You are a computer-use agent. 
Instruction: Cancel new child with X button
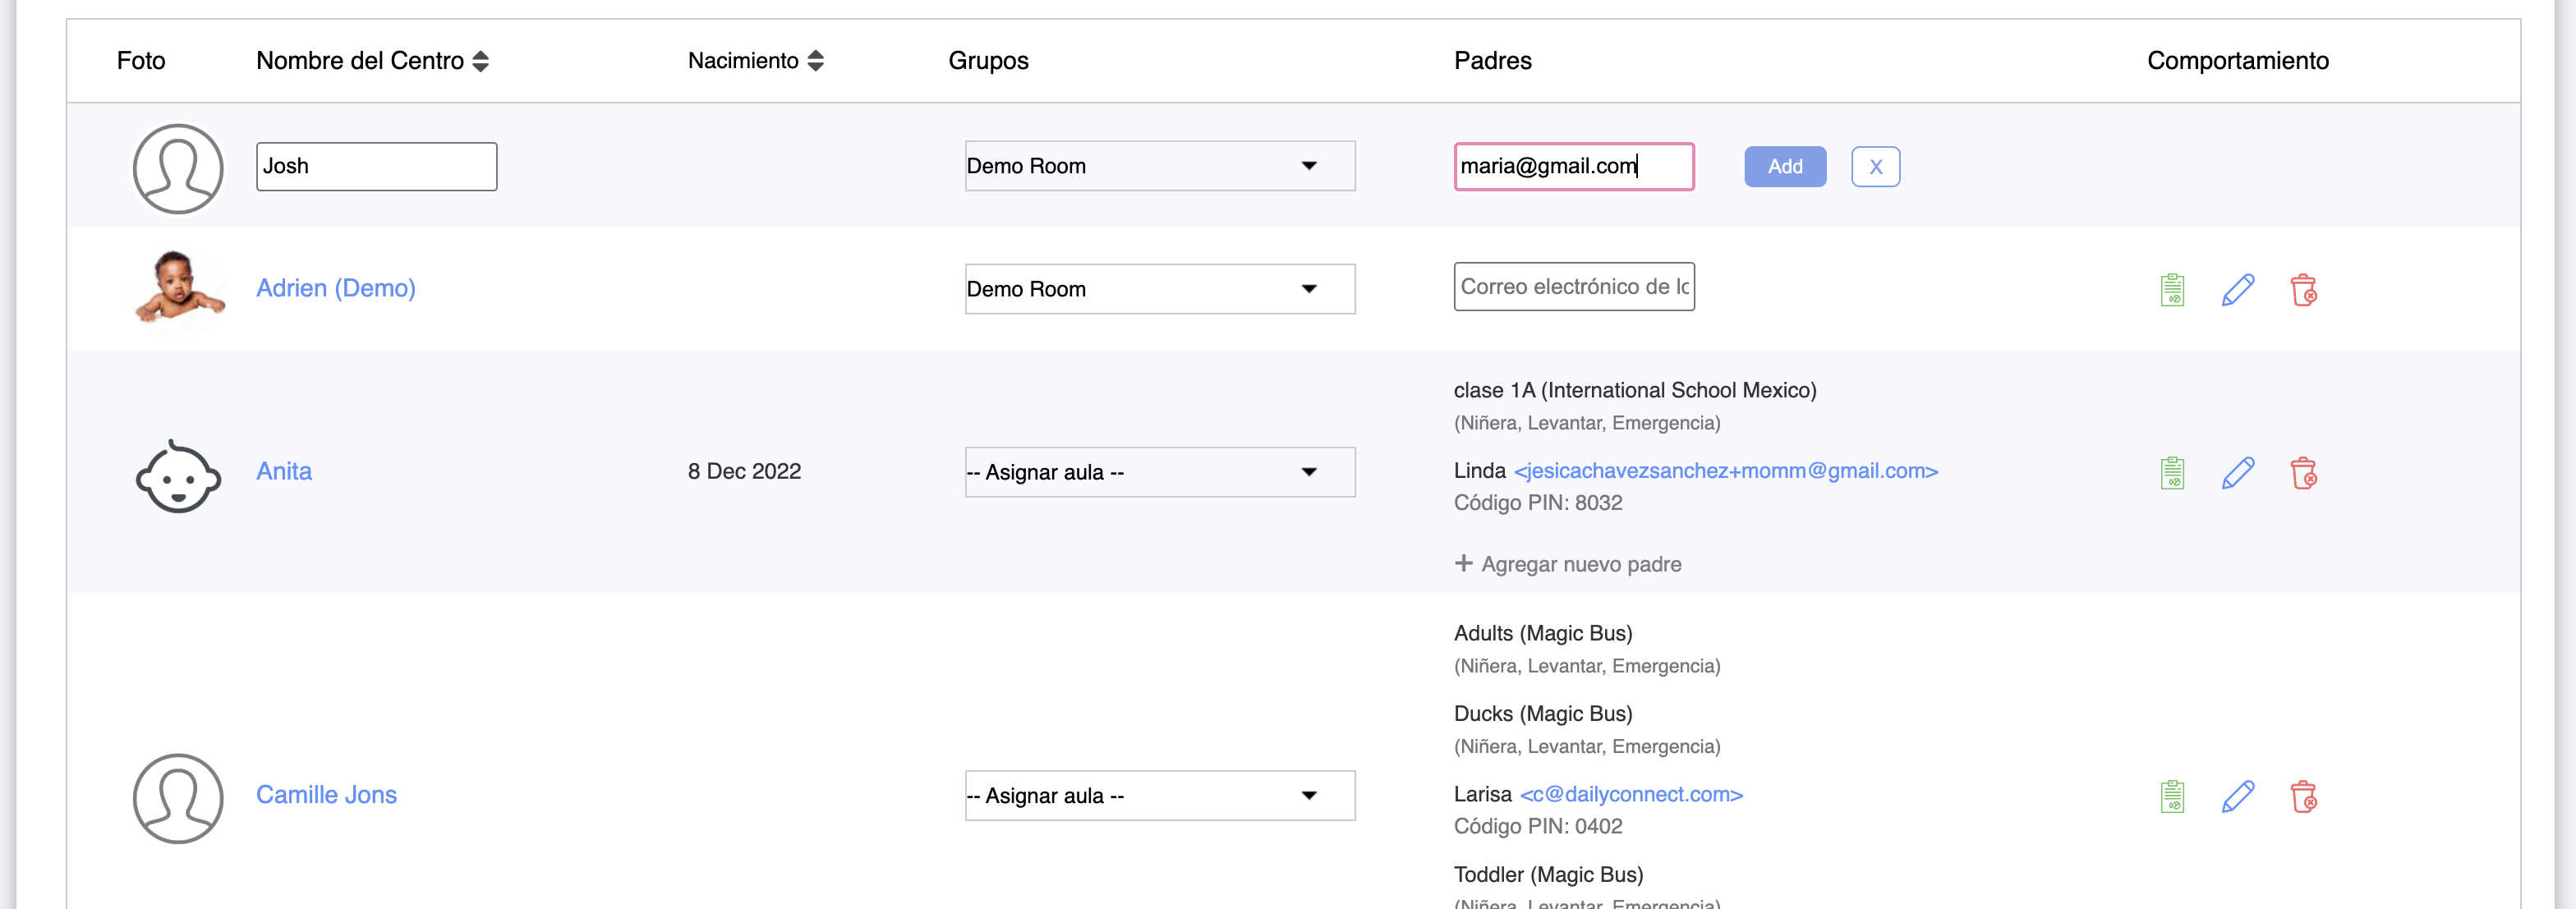pos(1875,167)
